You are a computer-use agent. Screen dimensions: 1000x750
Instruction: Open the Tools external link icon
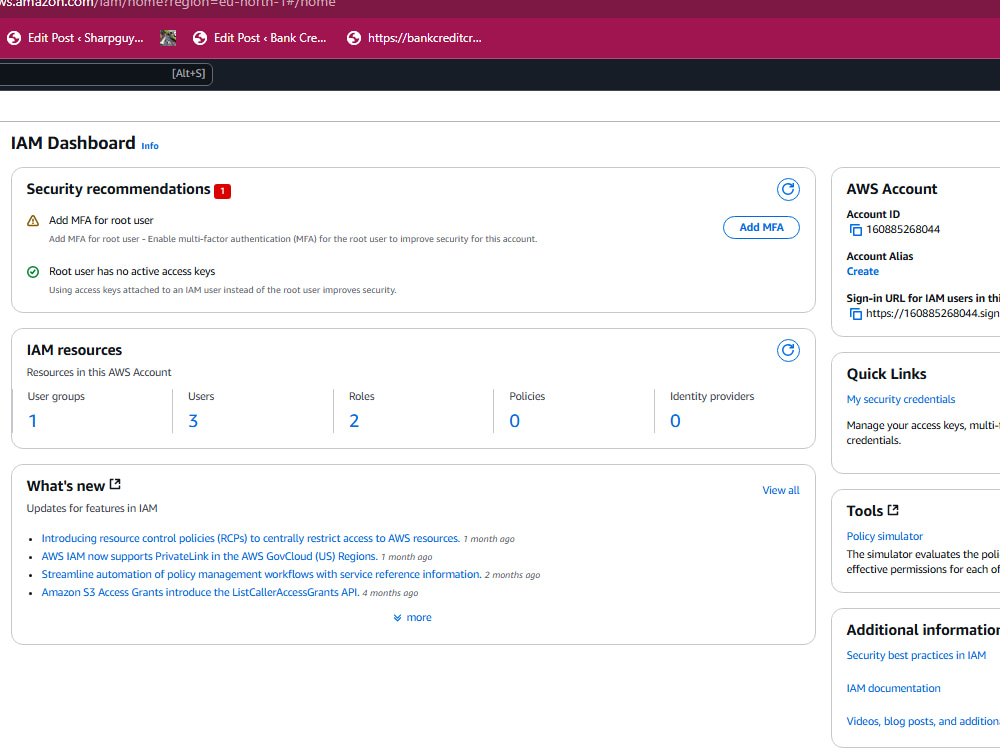(x=893, y=510)
